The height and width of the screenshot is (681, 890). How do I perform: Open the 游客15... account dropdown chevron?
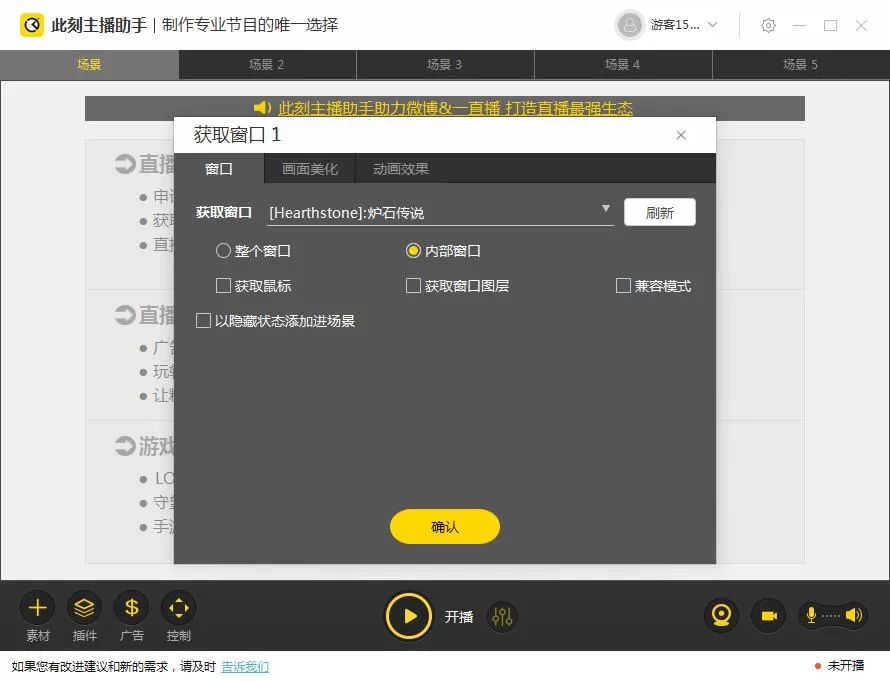(713, 24)
